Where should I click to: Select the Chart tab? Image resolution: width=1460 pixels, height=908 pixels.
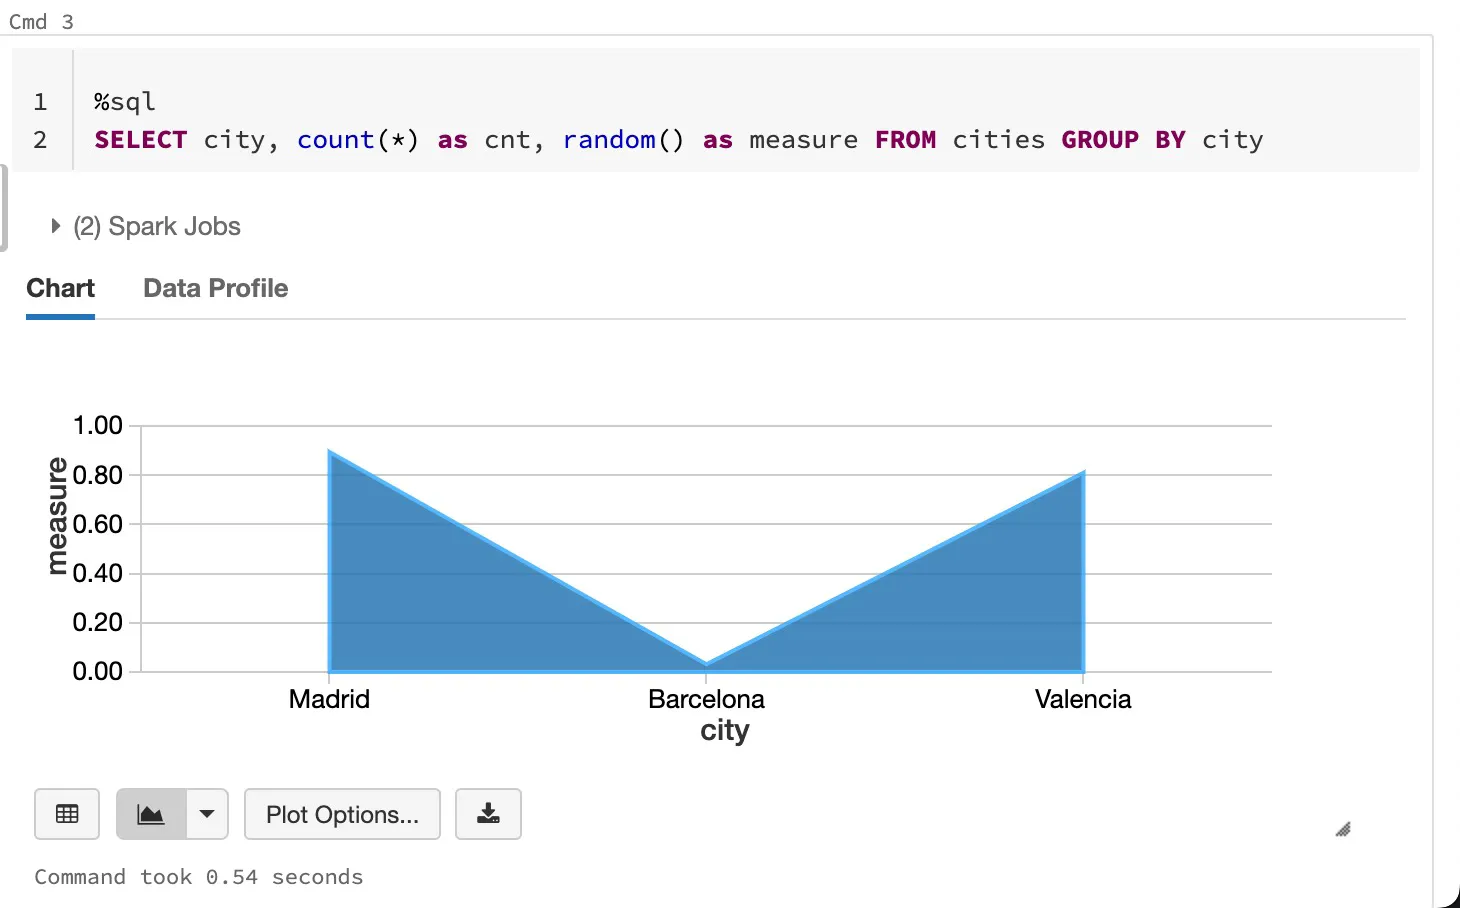pyautogui.click(x=60, y=288)
